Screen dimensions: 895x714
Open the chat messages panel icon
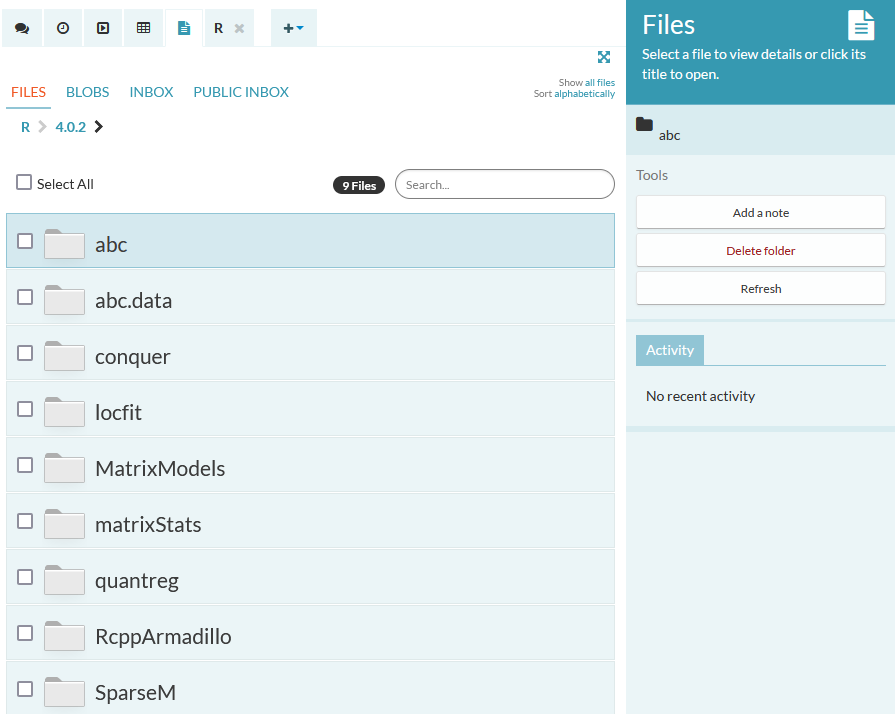tap(22, 27)
